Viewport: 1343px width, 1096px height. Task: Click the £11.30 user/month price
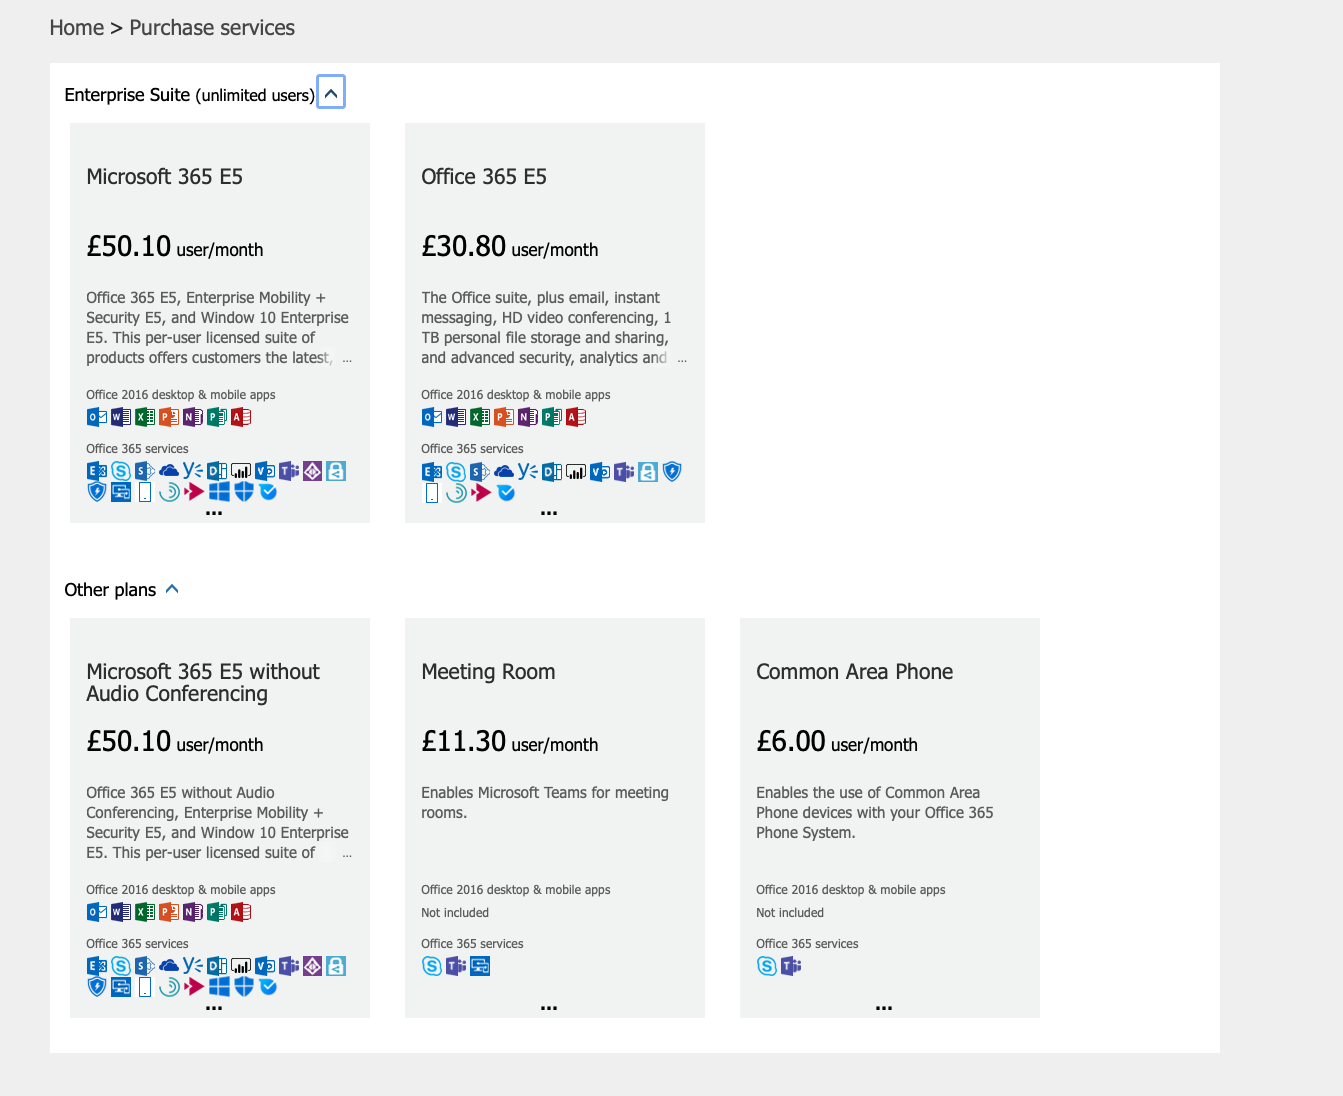(x=510, y=741)
